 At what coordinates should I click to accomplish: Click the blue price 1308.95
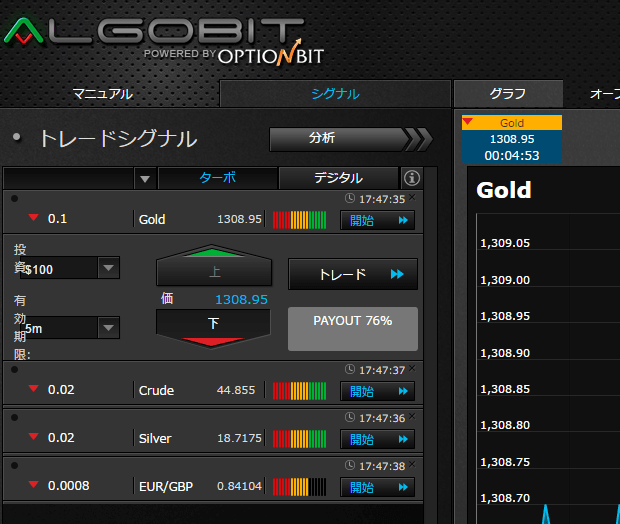coord(241,300)
